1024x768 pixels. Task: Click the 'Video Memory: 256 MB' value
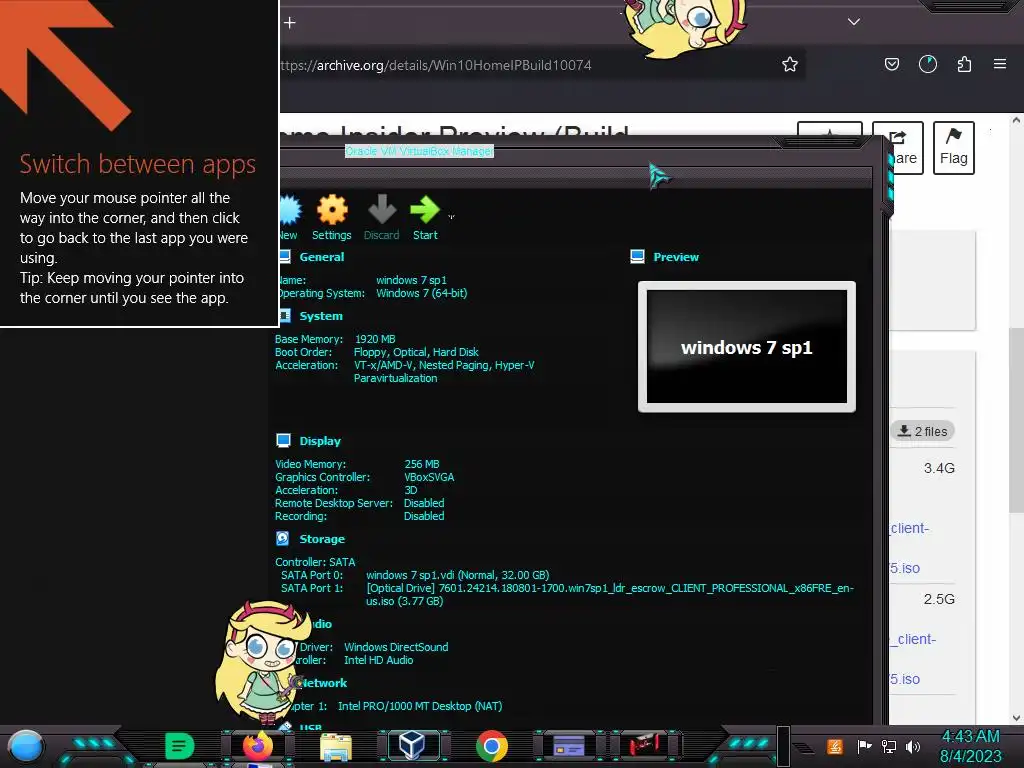tap(422, 464)
